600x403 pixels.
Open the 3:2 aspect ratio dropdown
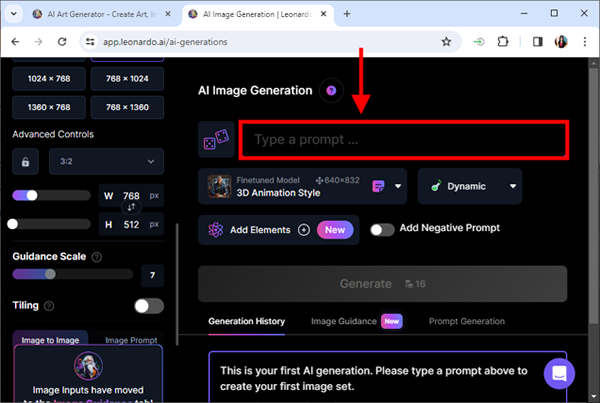pyautogui.click(x=106, y=162)
